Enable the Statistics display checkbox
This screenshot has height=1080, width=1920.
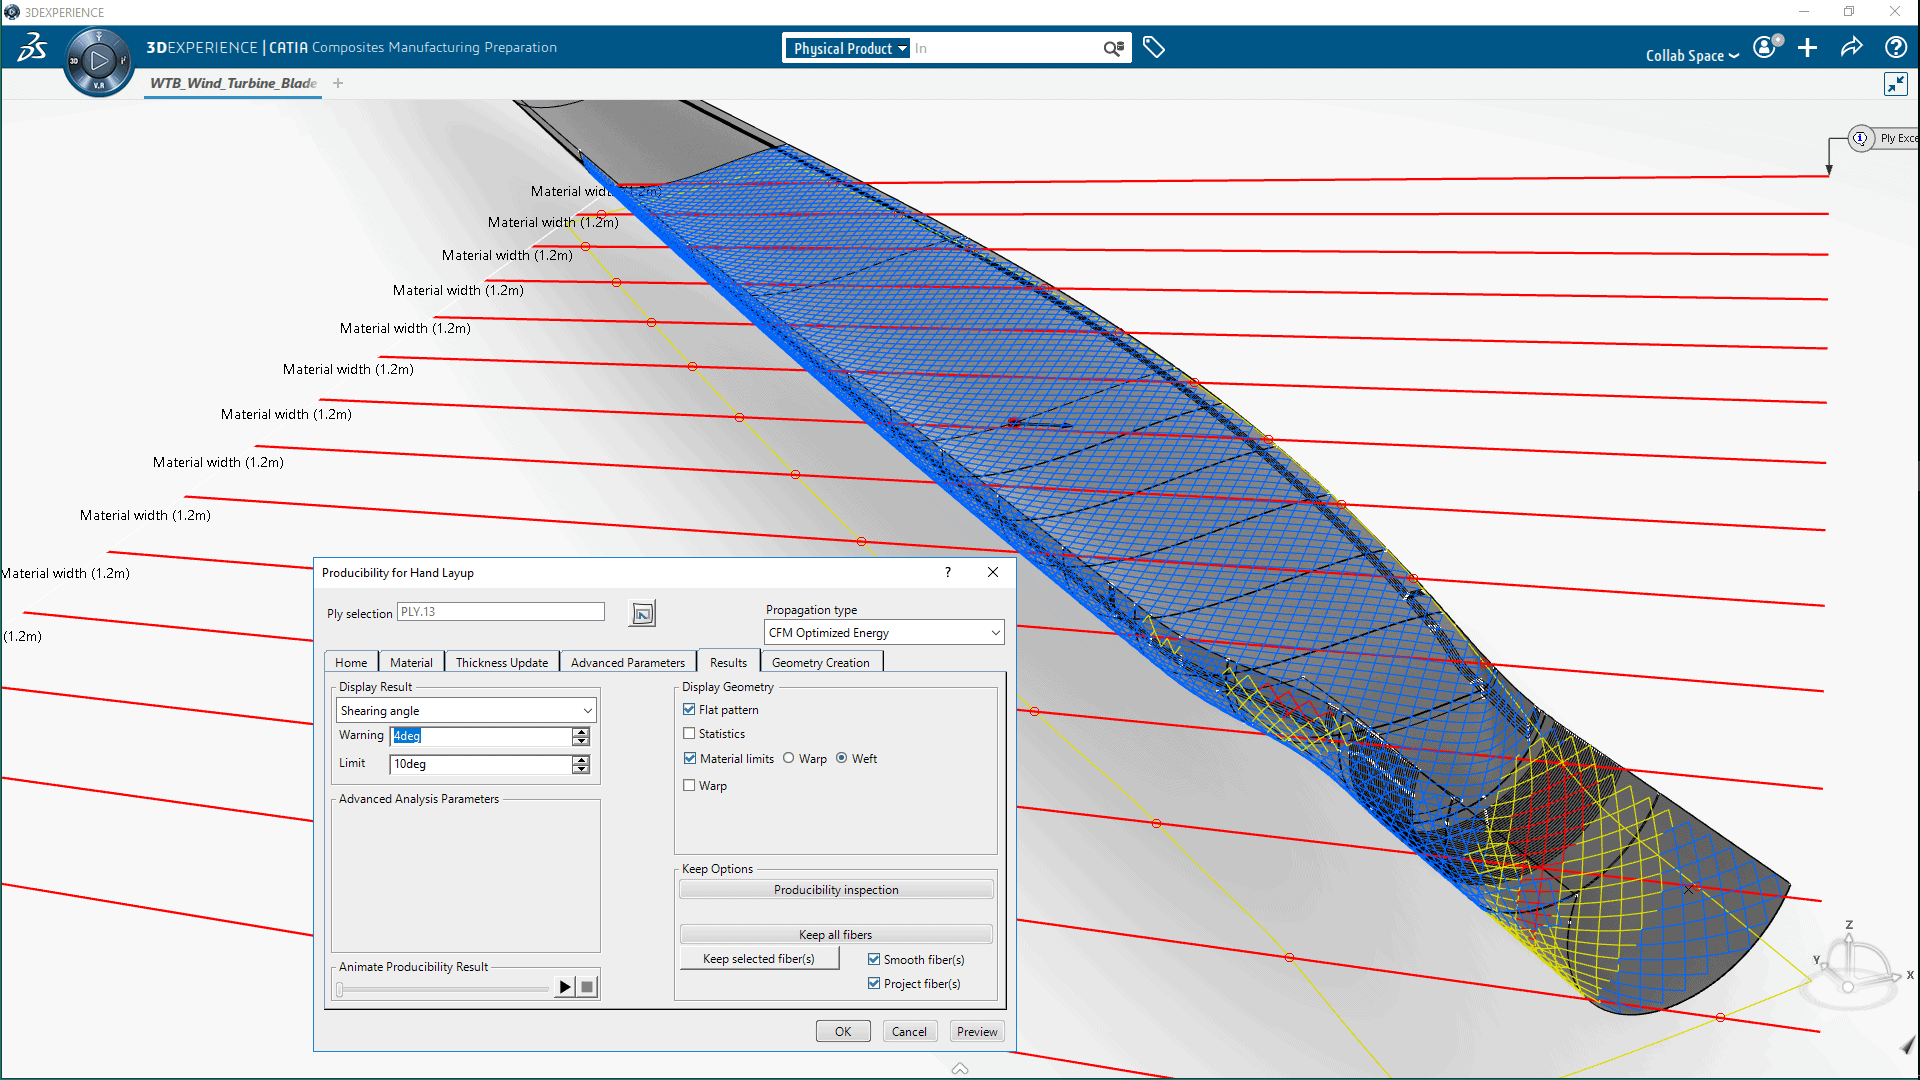[688, 733]
